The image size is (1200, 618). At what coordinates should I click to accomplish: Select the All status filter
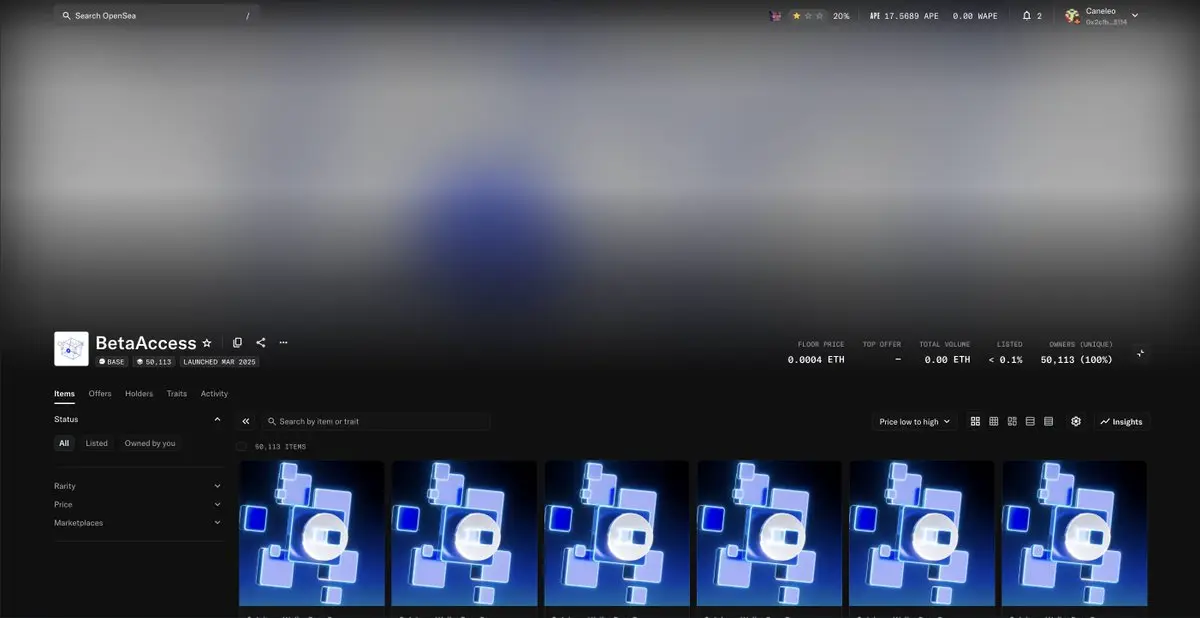point(64,443)
